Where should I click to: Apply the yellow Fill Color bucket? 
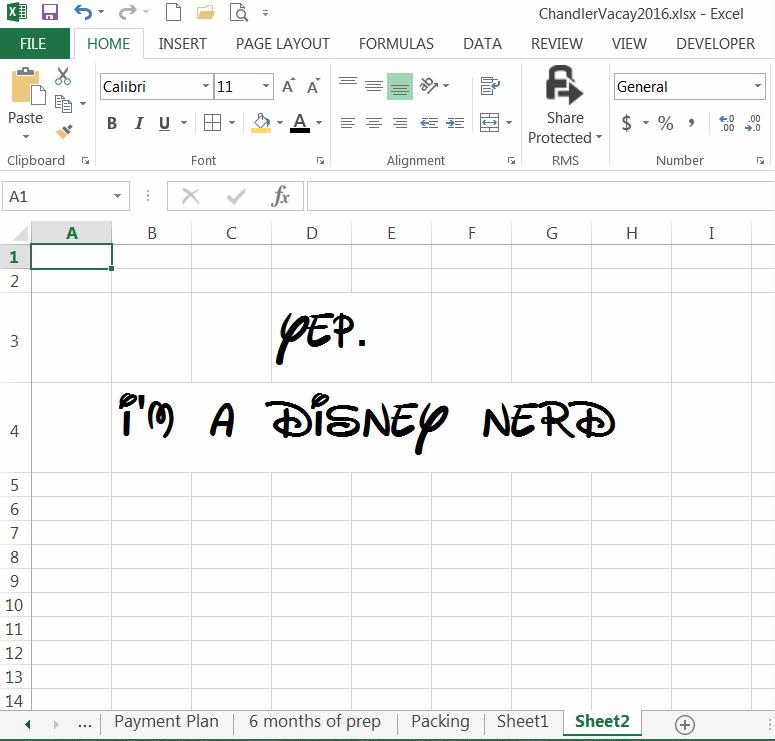coord(261,123)
